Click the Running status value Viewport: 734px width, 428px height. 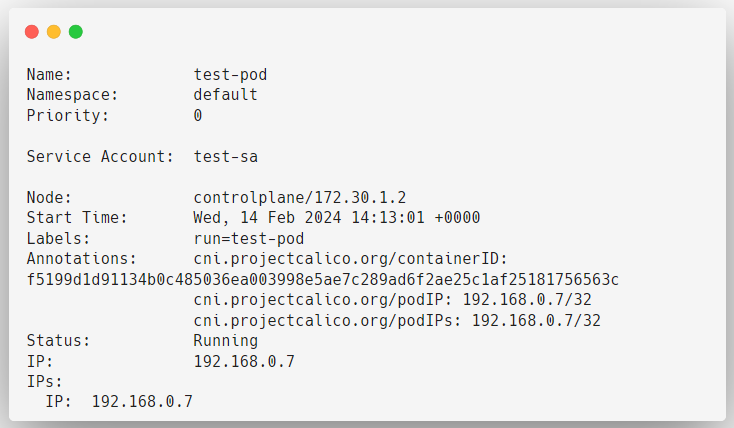click(226, 341)
